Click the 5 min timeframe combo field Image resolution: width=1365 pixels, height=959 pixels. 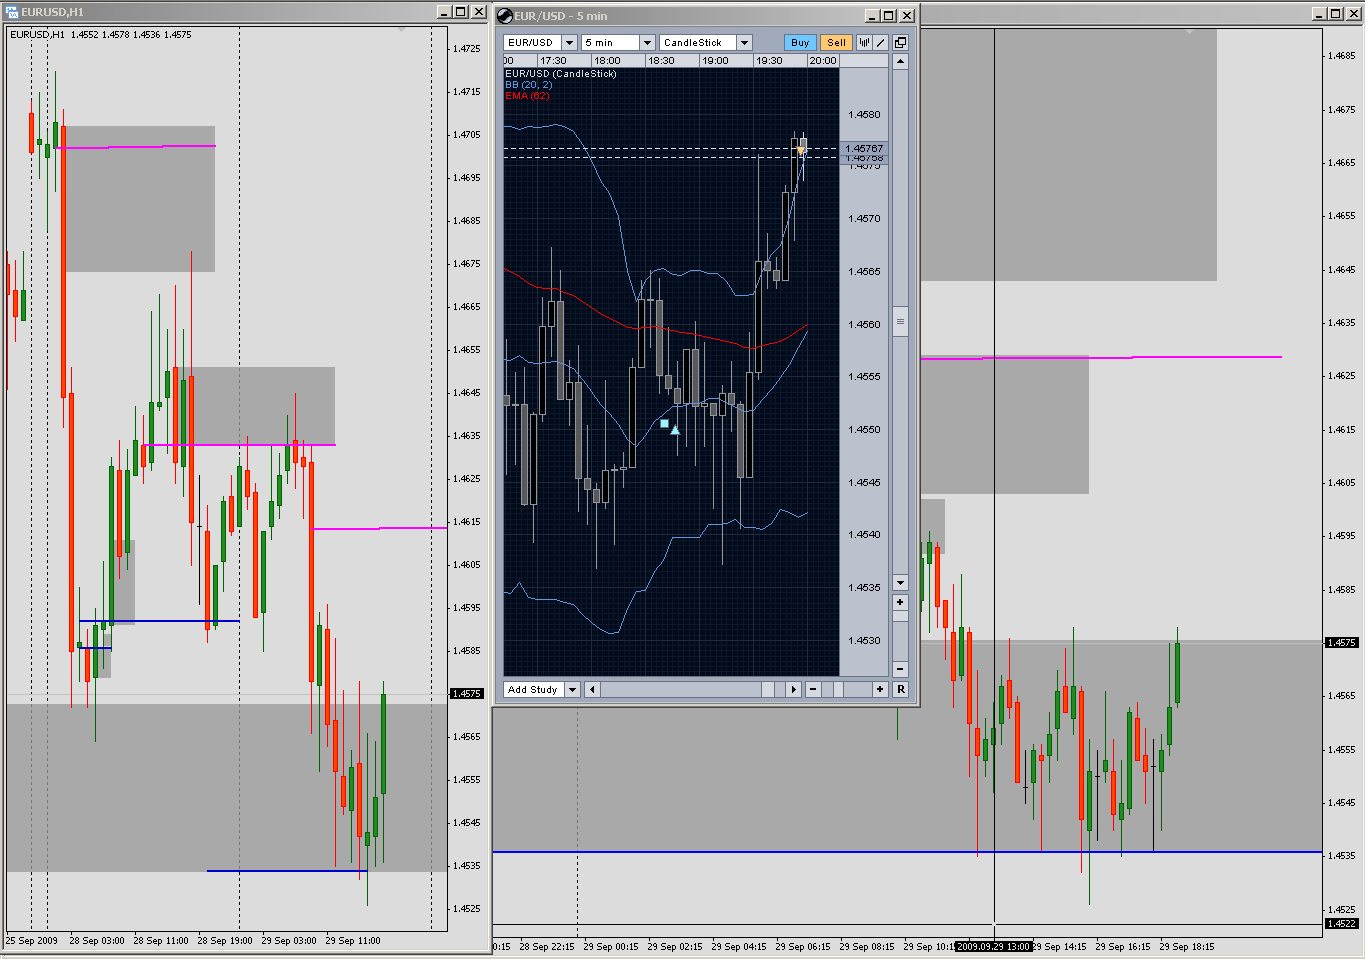(610, 42)
